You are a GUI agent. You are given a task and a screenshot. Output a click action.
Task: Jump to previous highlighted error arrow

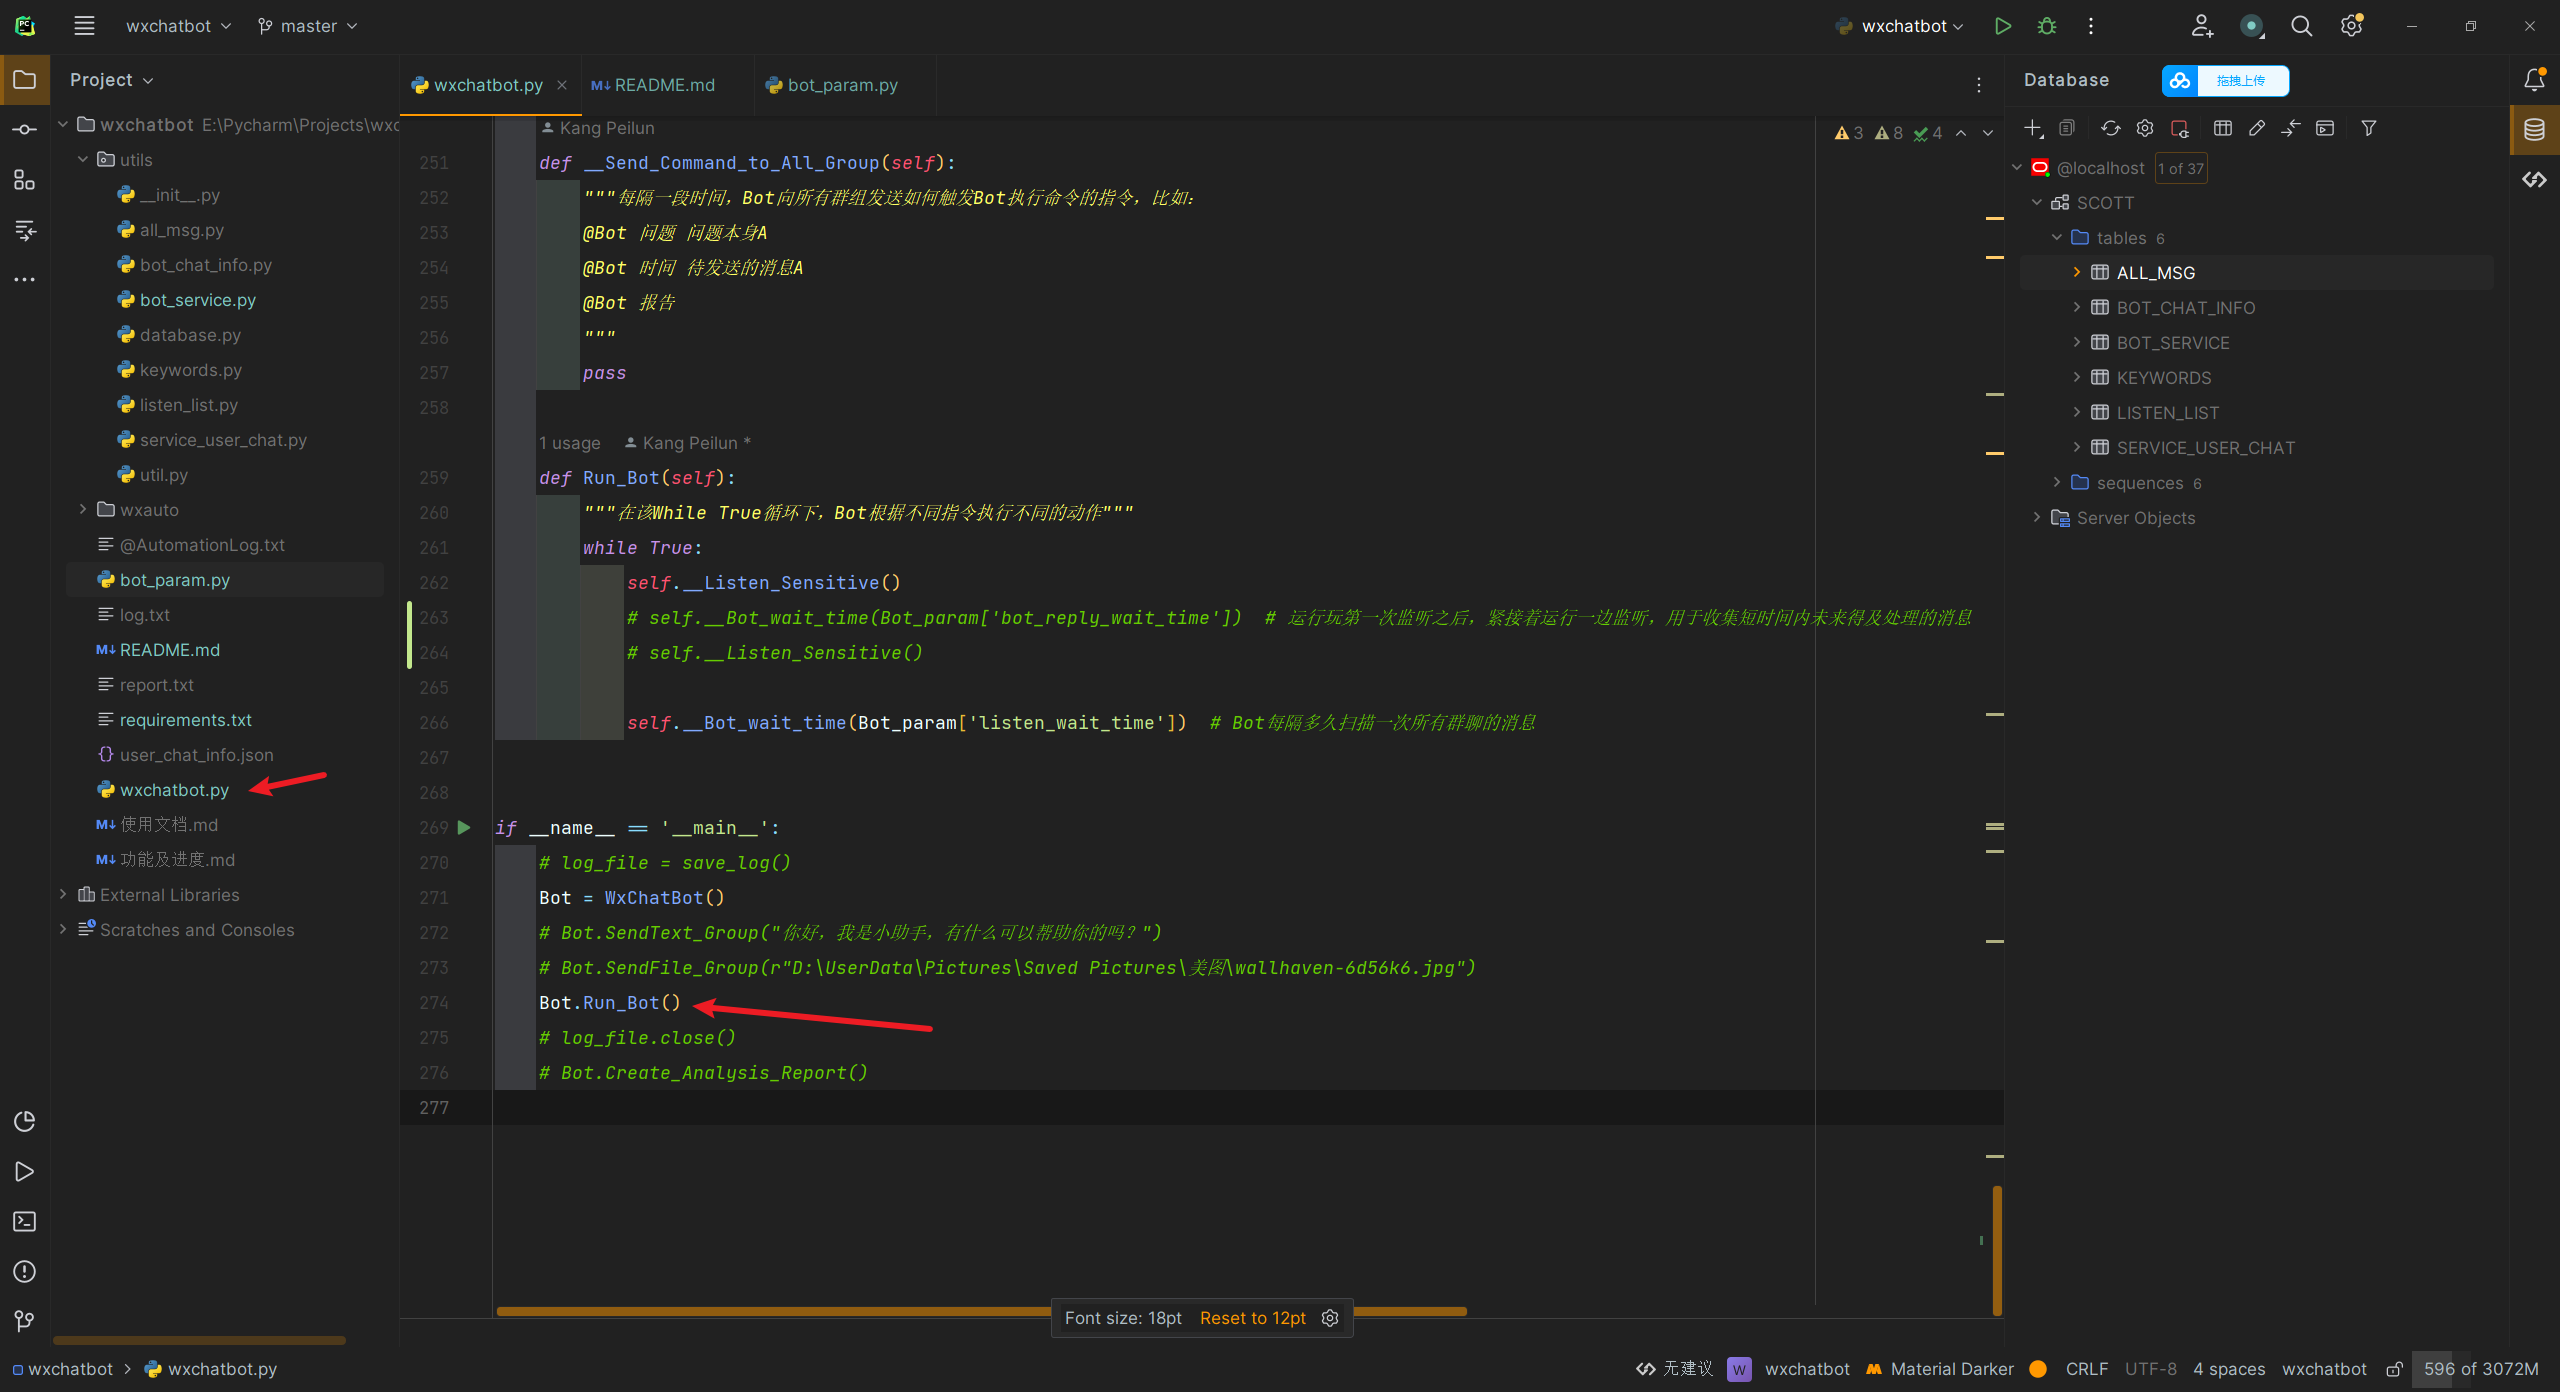[1961, 133]
